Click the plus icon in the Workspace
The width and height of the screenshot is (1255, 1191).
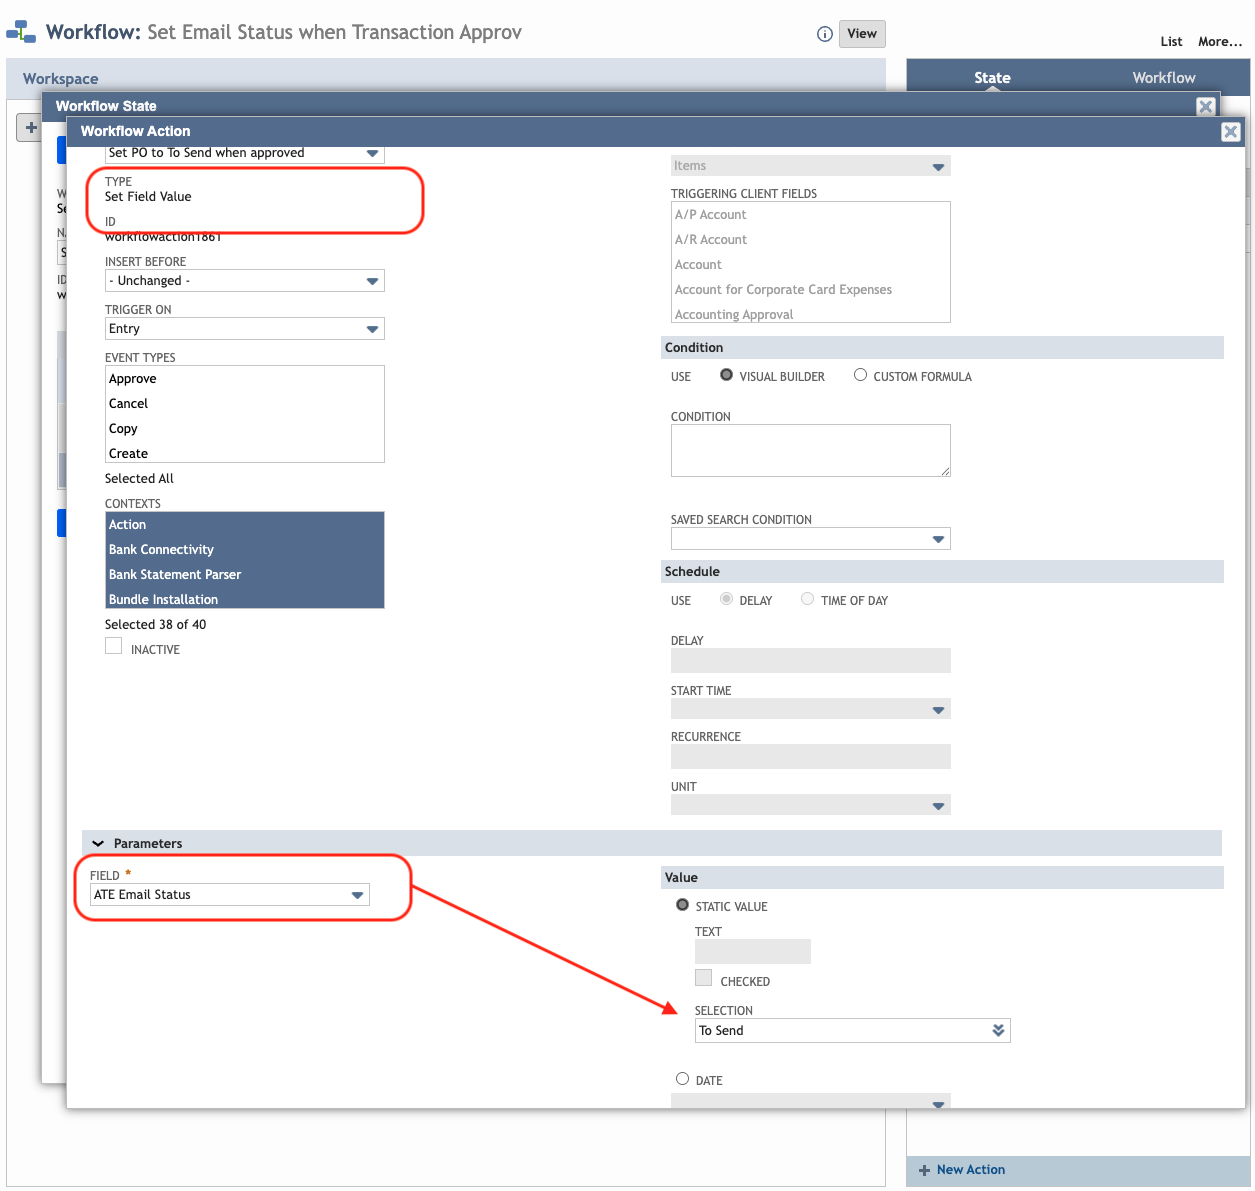point(31,128)
